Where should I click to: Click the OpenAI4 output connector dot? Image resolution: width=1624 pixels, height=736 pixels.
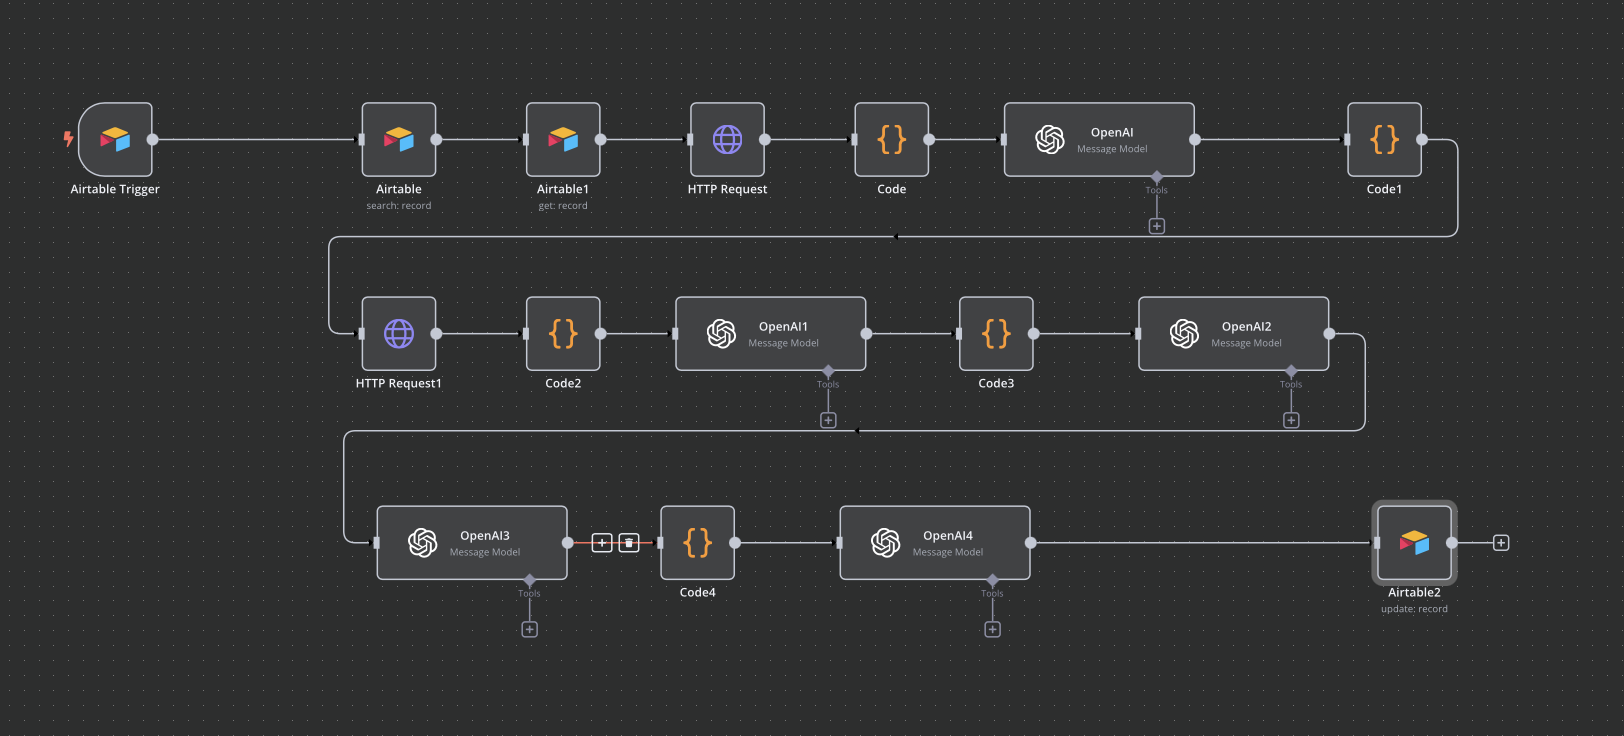pos(1030,542)
